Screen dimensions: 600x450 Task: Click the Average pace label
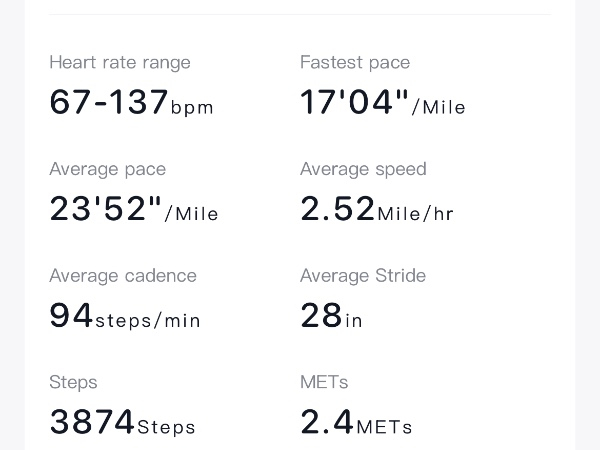pos(107,169)
